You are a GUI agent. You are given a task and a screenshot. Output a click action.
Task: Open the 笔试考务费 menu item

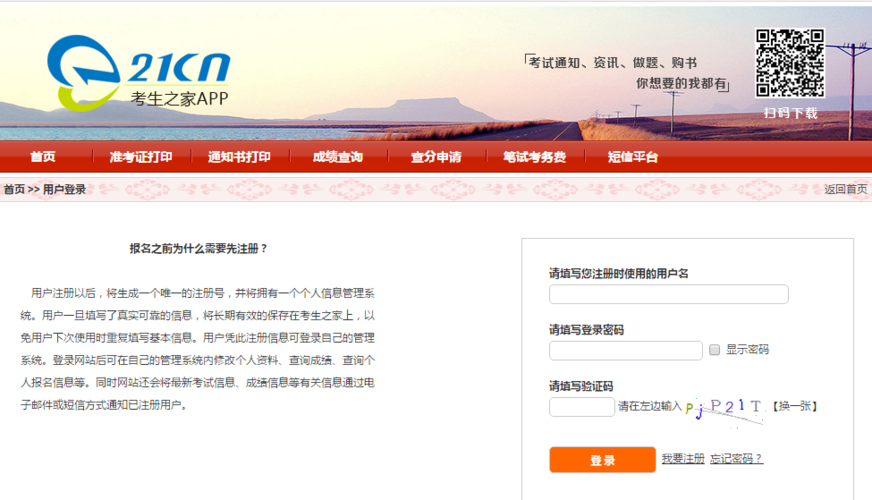click(534, 157)
